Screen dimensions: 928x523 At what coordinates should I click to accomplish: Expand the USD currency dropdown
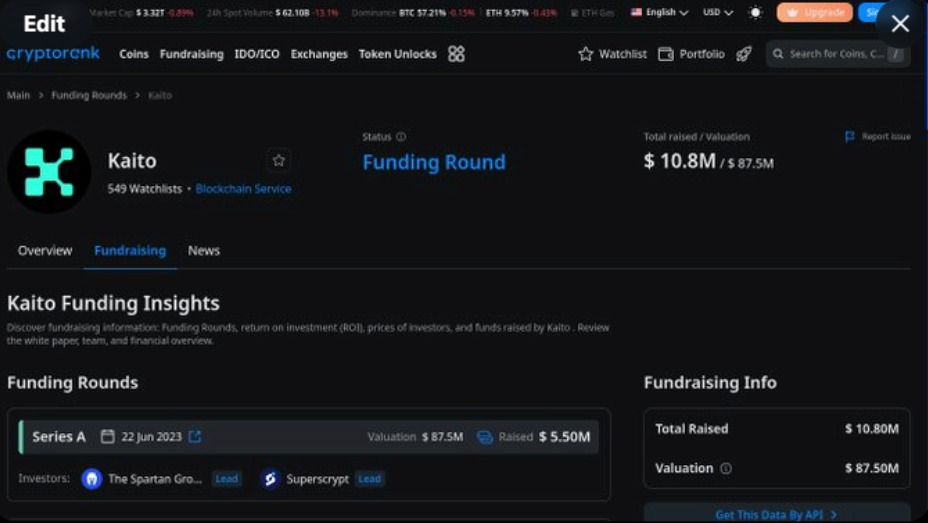718,12
